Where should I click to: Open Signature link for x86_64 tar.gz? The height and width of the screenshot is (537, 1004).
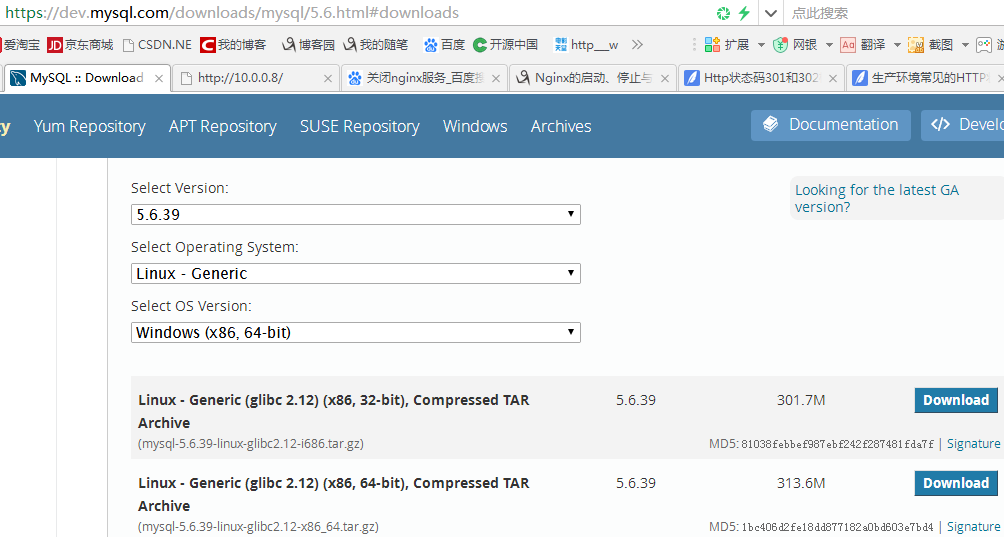(973, 527)
